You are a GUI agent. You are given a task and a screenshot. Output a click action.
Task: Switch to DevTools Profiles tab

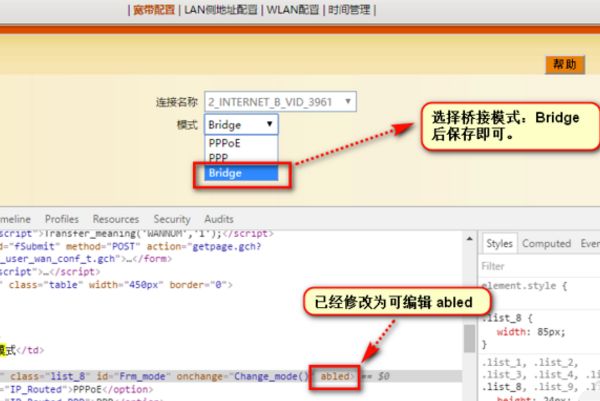62,219
